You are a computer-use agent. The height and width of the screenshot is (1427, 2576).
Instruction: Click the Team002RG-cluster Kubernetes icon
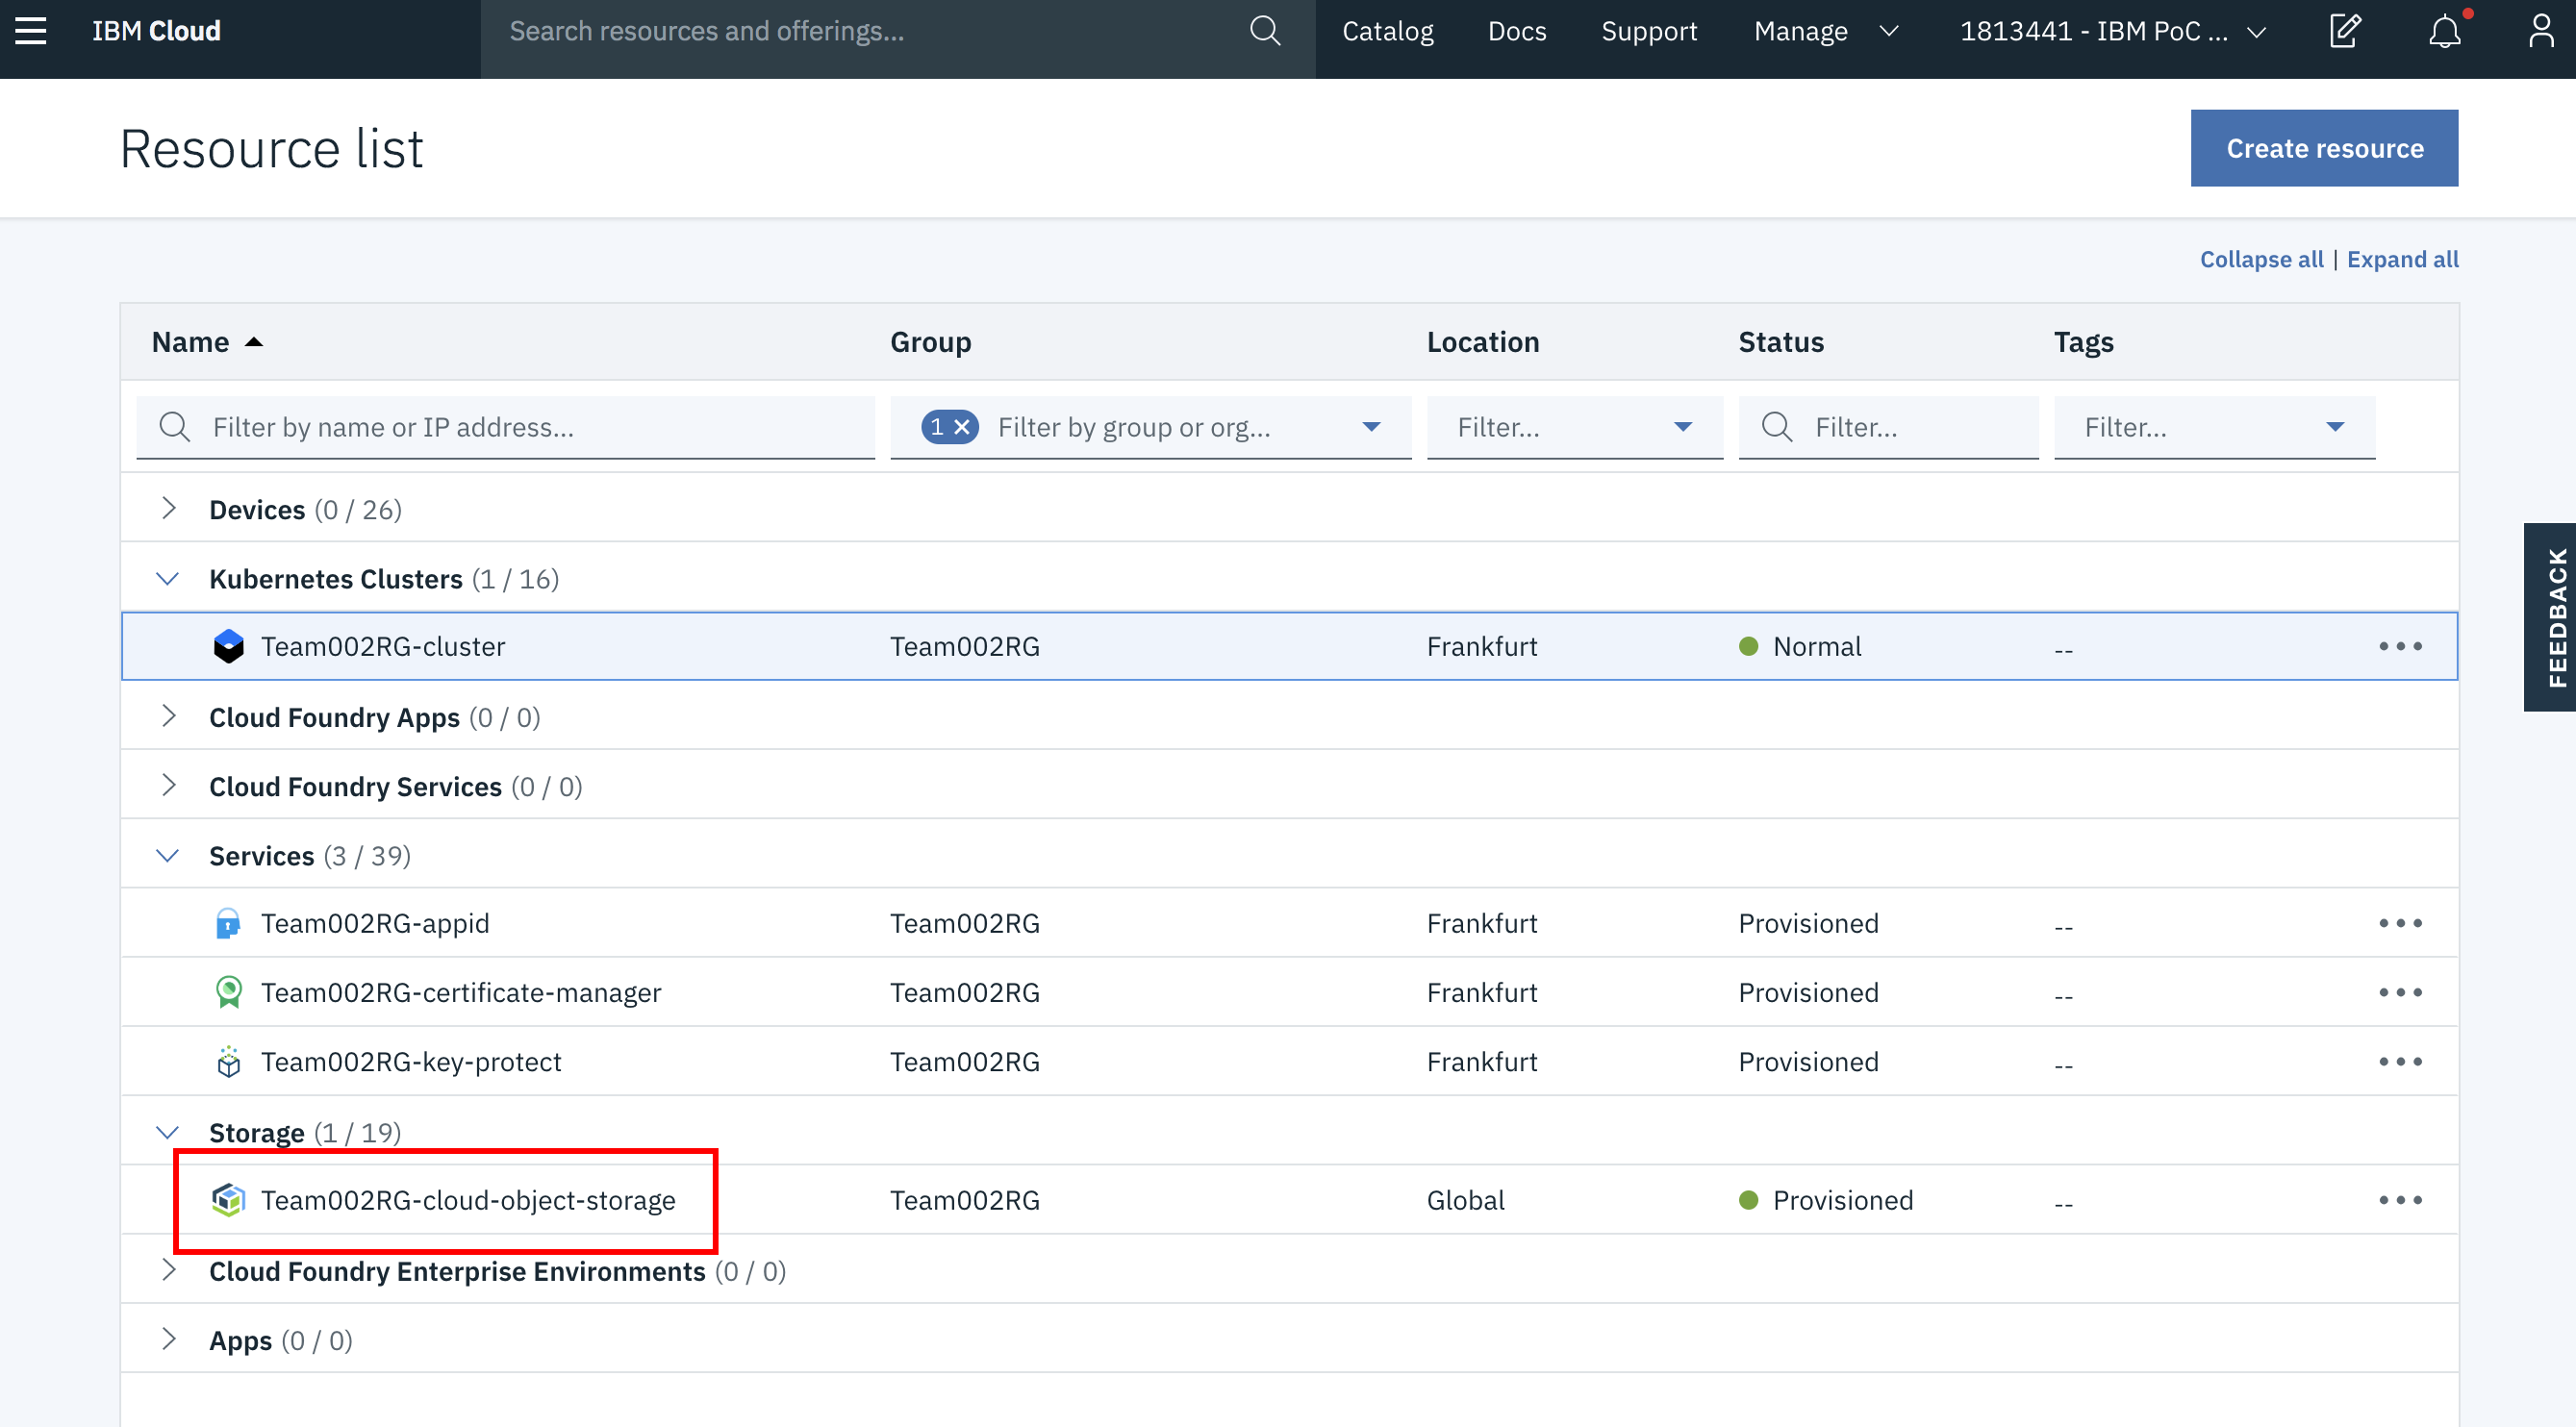tap(229, 646)
